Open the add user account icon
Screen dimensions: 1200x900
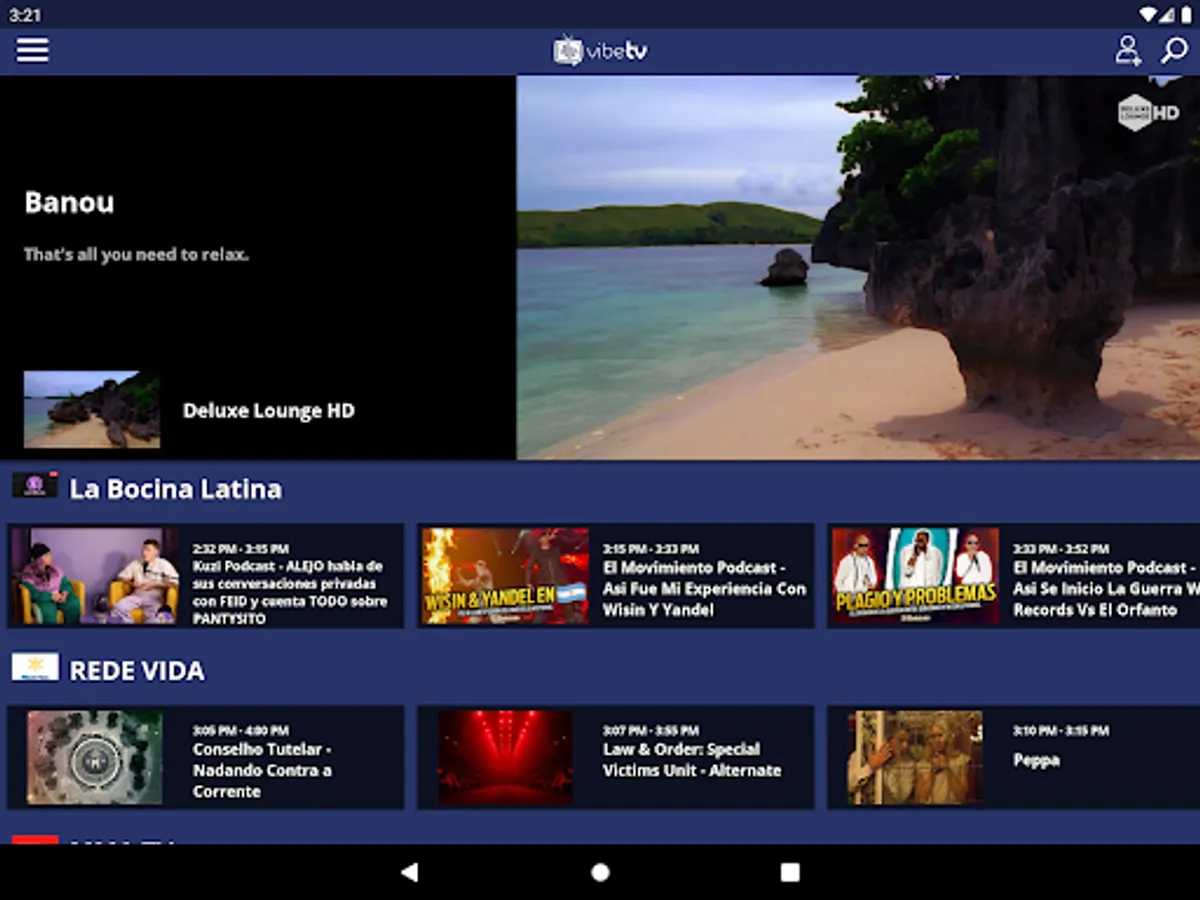1128,50
